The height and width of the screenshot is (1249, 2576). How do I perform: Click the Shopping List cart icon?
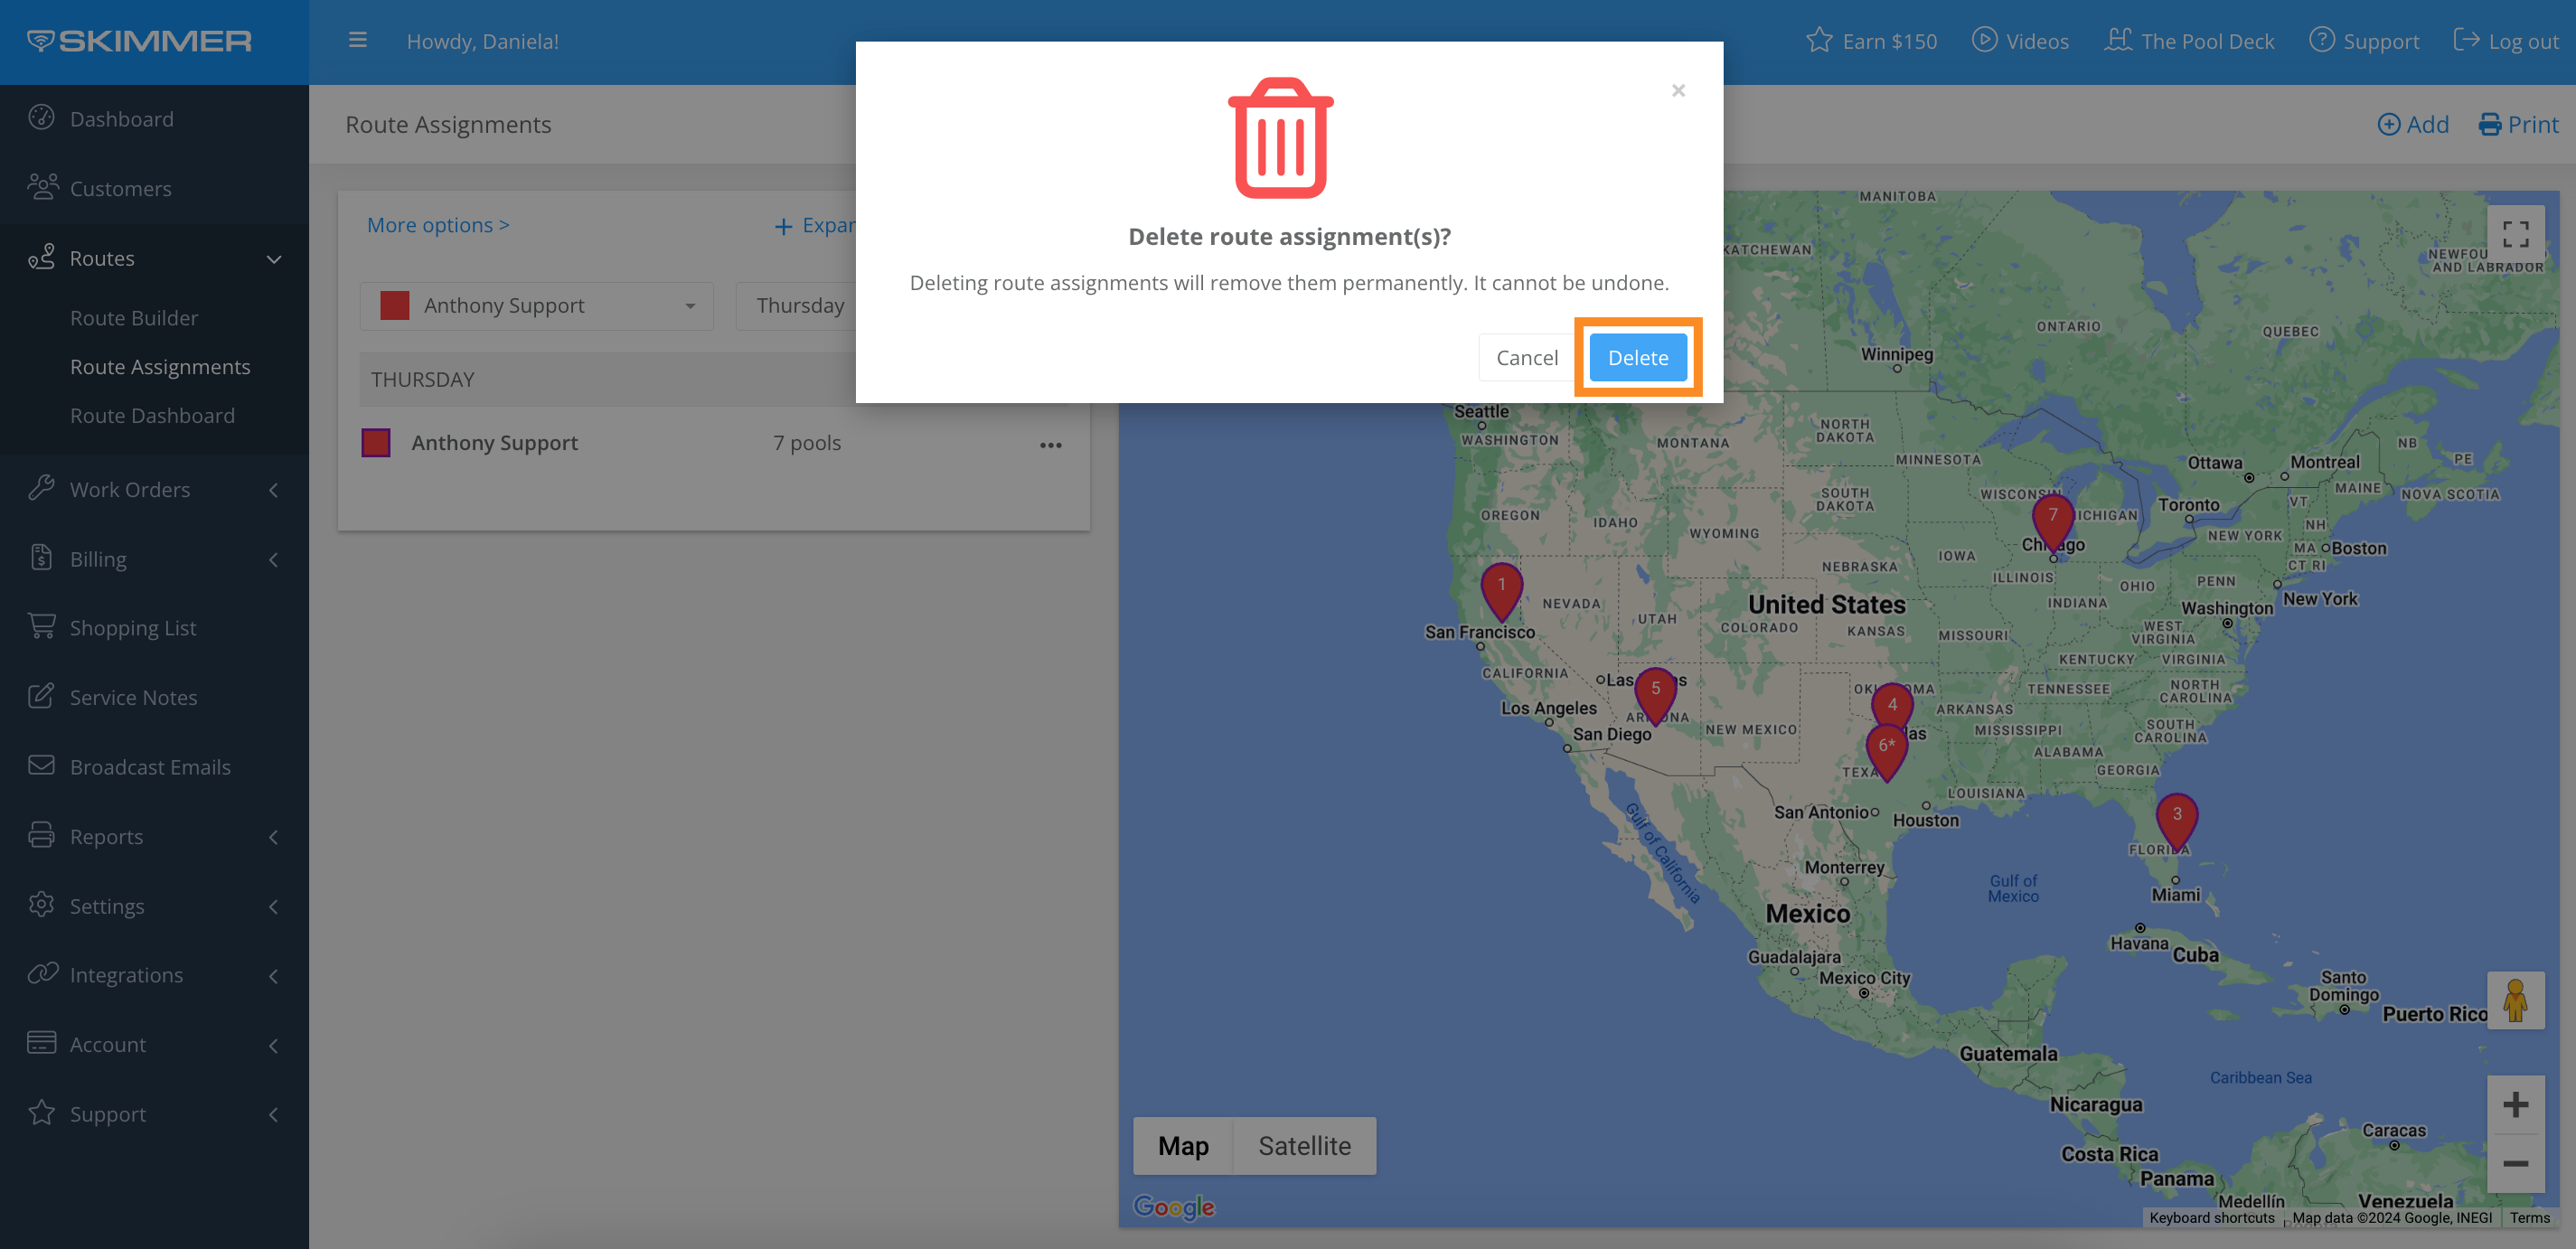pos(41,626)
